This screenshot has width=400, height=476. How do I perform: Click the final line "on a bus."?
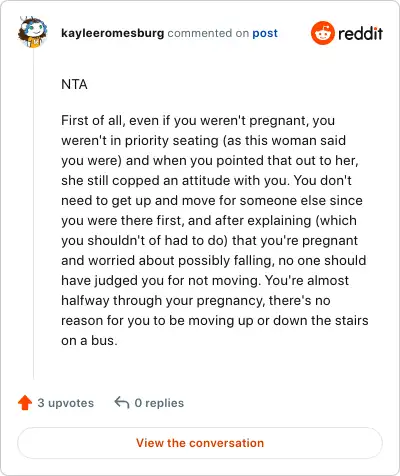[x=89, y=341]
